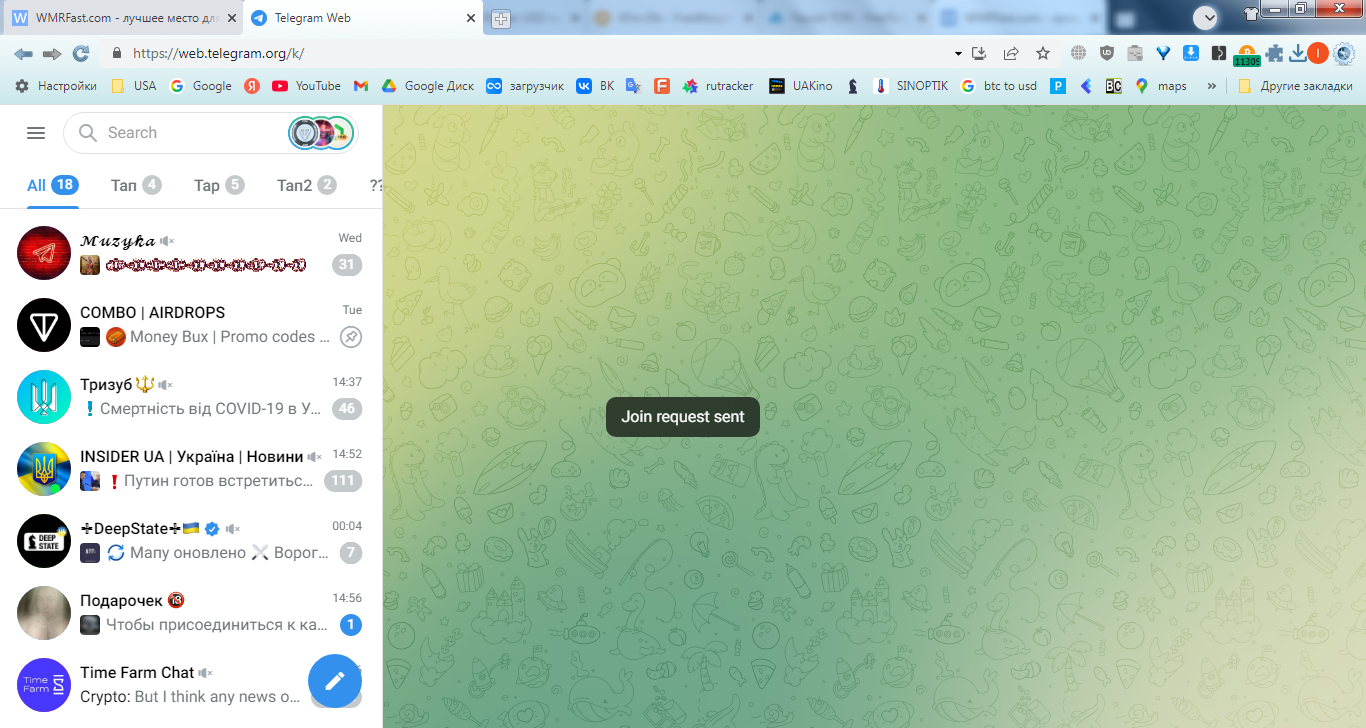Viewport: 1366px width, 728px height.
Task: Close the WMRFast.com browser tab
Action: [x=231, y=18]
